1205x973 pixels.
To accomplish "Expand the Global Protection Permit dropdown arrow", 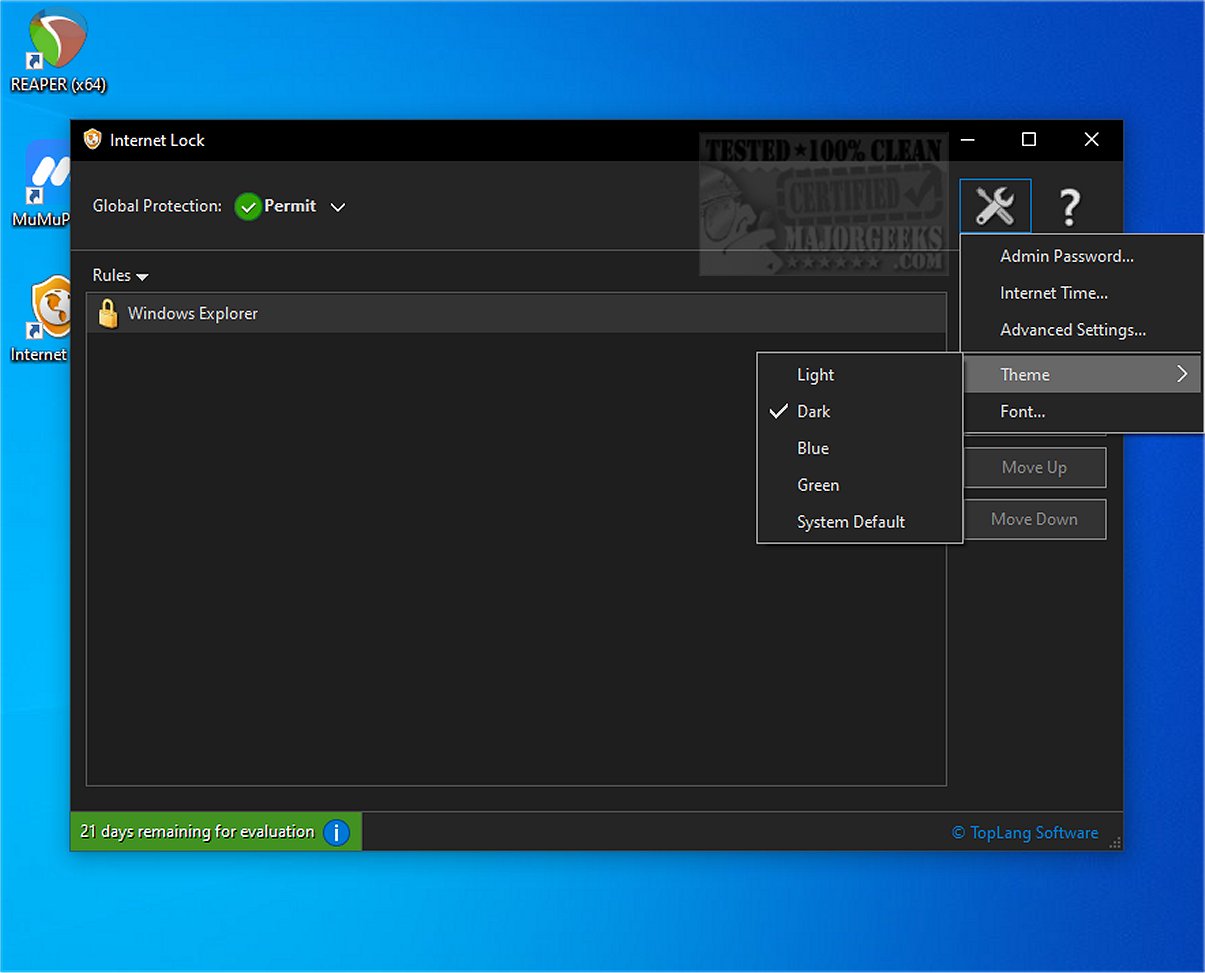I will click(x=338, y=207).
